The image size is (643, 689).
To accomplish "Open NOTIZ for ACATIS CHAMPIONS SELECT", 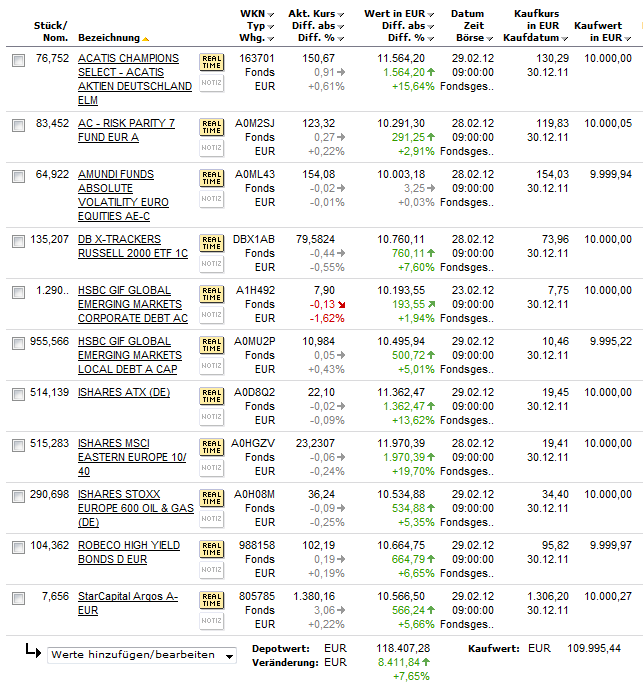I will (x=211, y=83).
